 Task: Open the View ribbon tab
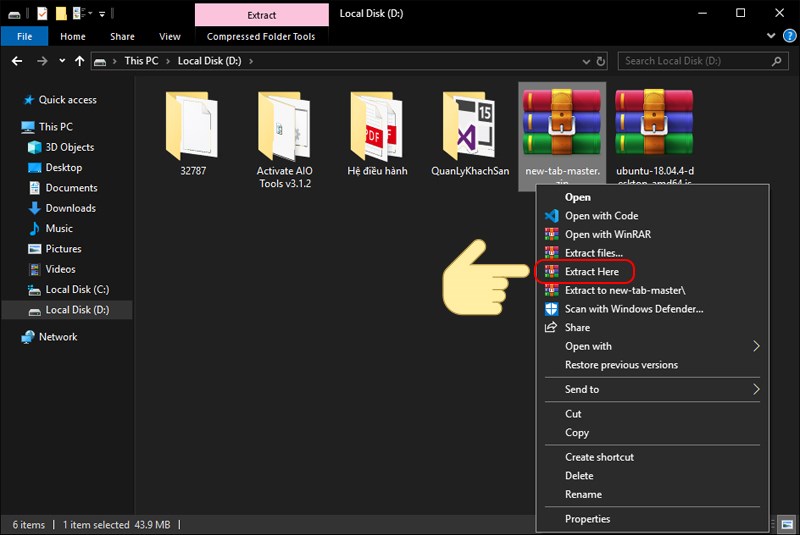170,36
